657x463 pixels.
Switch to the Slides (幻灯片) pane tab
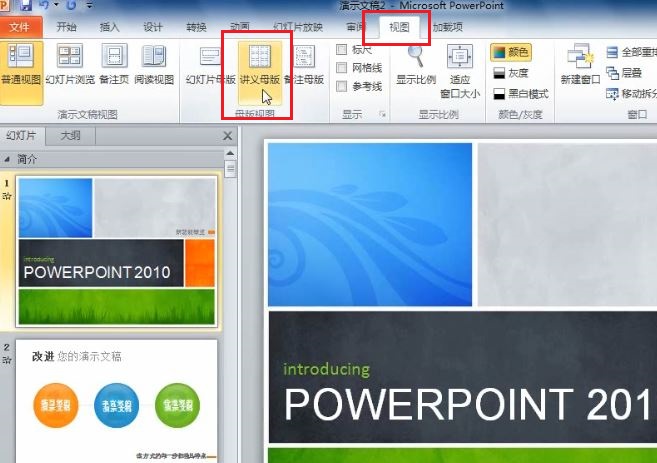click(22, 136)
